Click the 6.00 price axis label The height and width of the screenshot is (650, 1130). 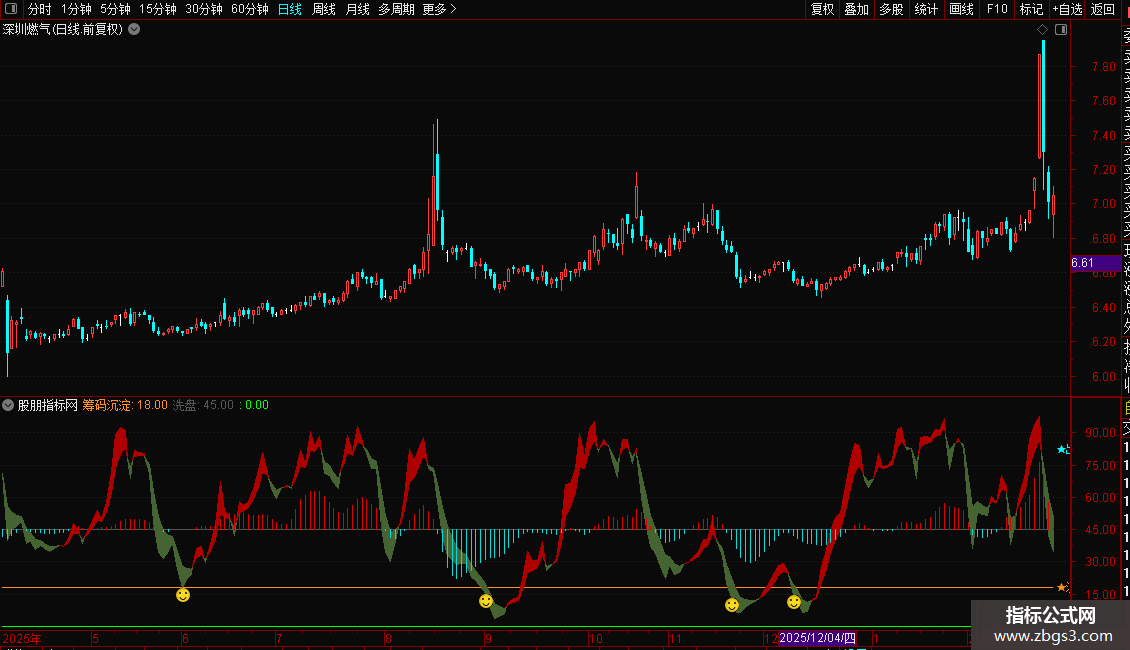coord(1103,376)
